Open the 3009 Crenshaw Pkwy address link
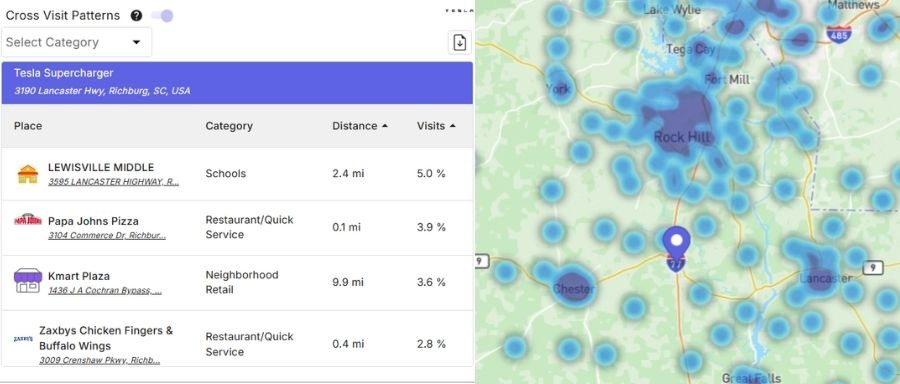The height and width of the screenshot is (384, 900). tap(99, 360)
